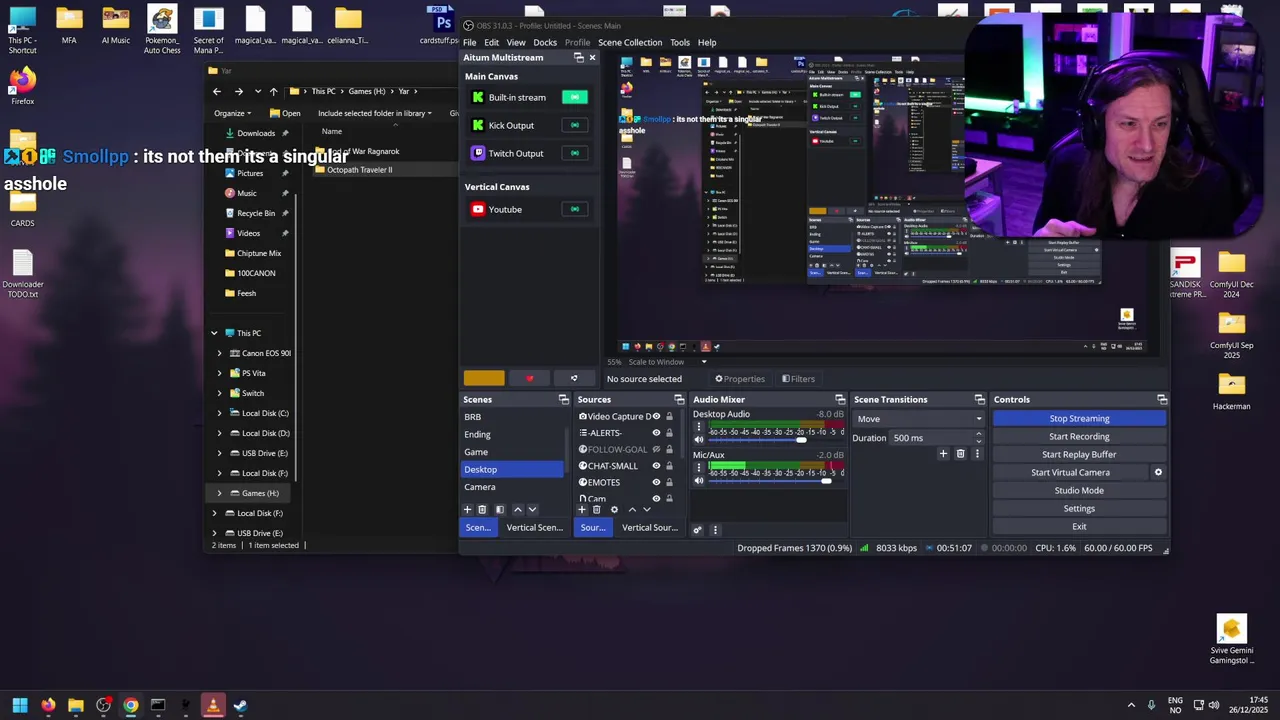Open Include selected folder in library dropdown

click(375, 113)
